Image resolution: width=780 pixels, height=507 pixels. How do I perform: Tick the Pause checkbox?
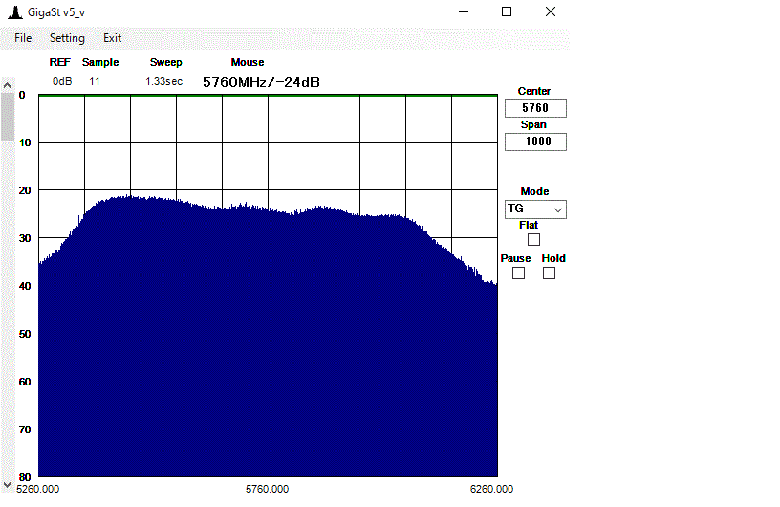[x=518, y=274]
